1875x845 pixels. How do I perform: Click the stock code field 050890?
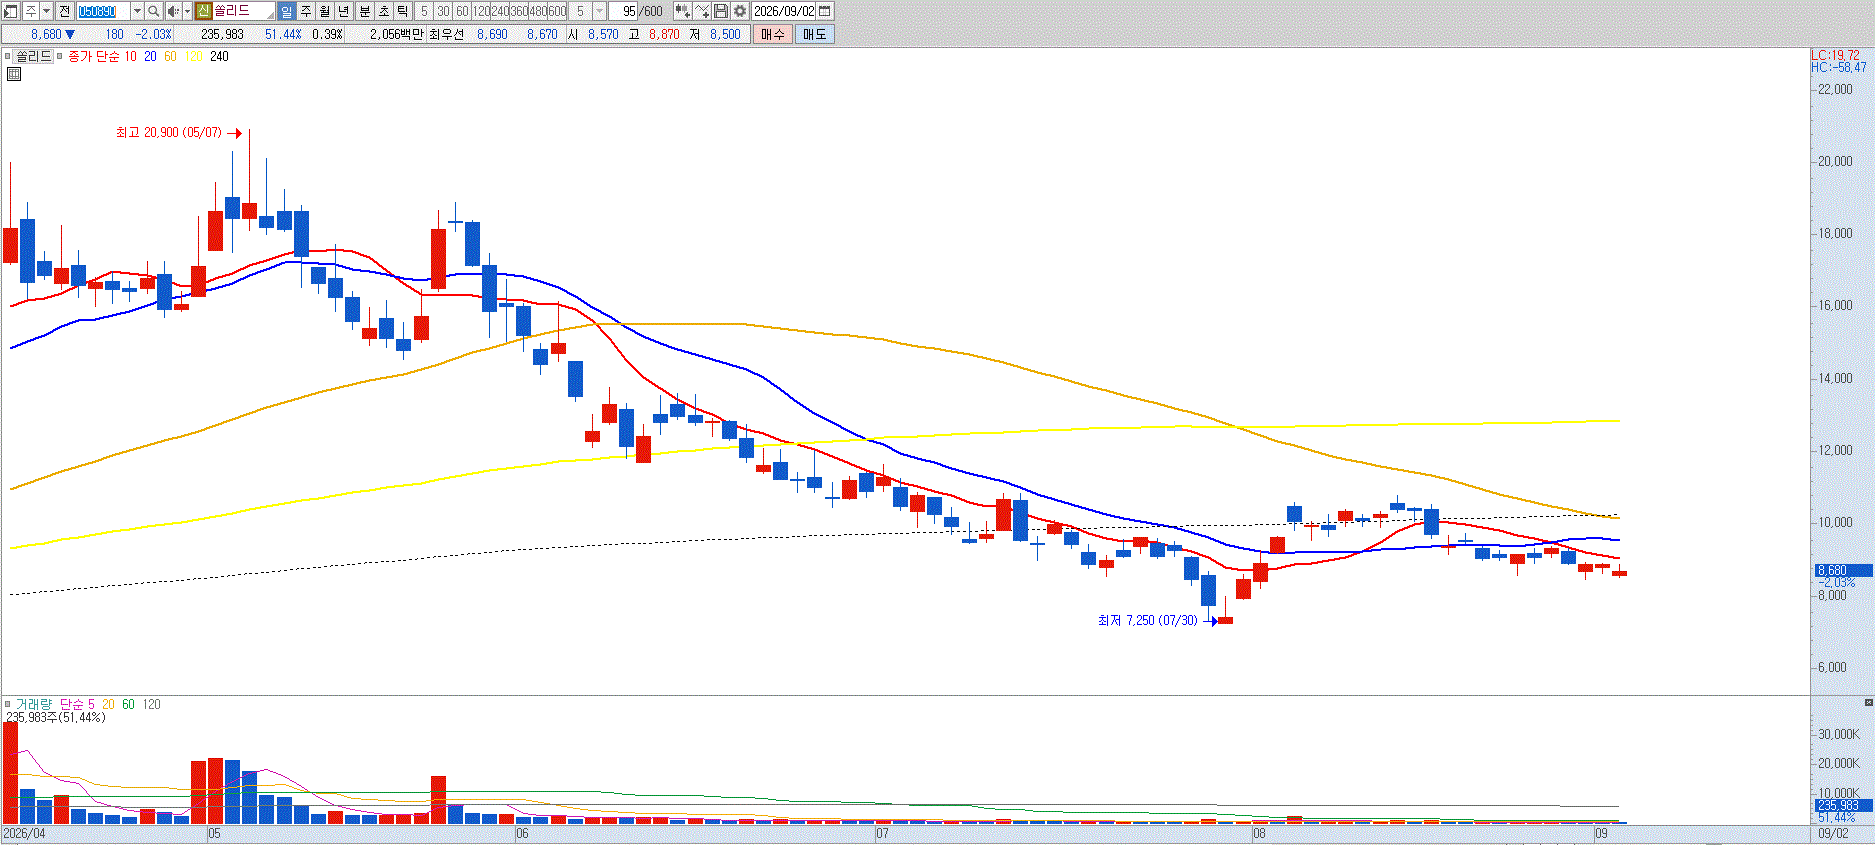tap(103, 11)
